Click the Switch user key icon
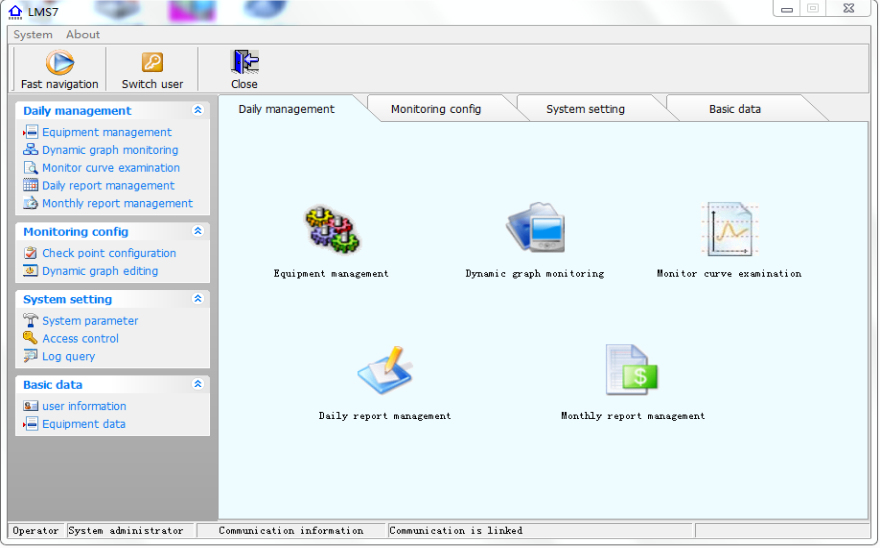The width and height of the screenshot is (880, 548). pyautogui.click(x=152, y=63)
